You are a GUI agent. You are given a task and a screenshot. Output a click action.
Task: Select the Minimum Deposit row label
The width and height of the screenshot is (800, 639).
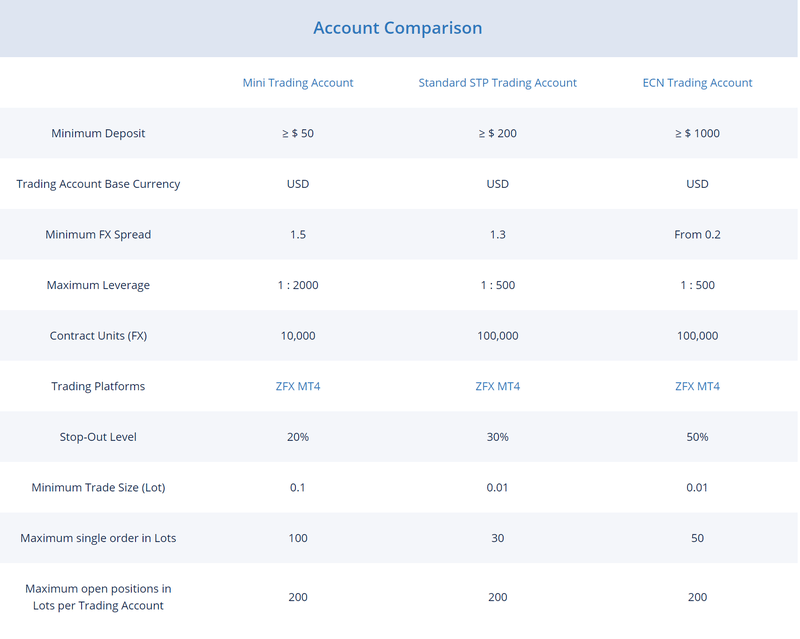point(98,134)
